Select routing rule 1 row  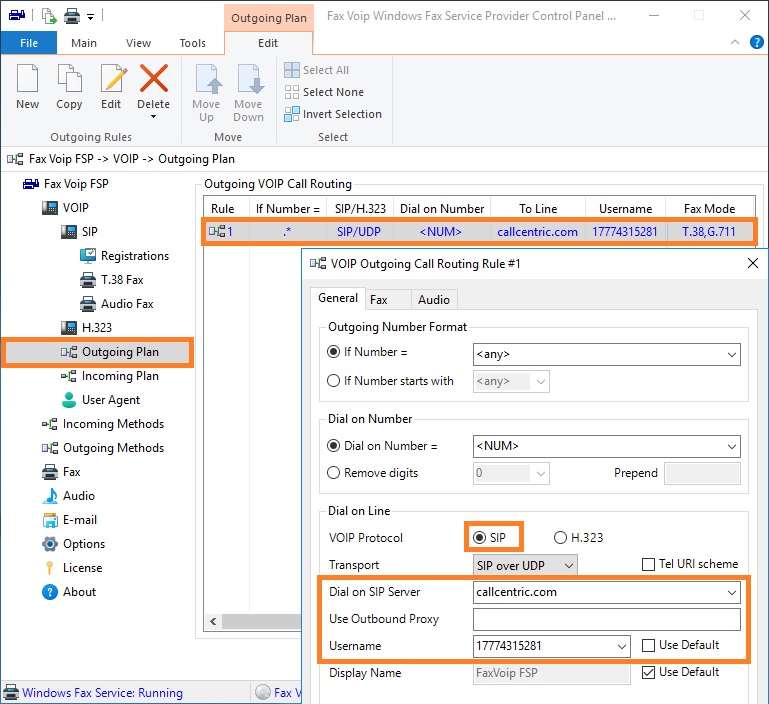(479, 232)
